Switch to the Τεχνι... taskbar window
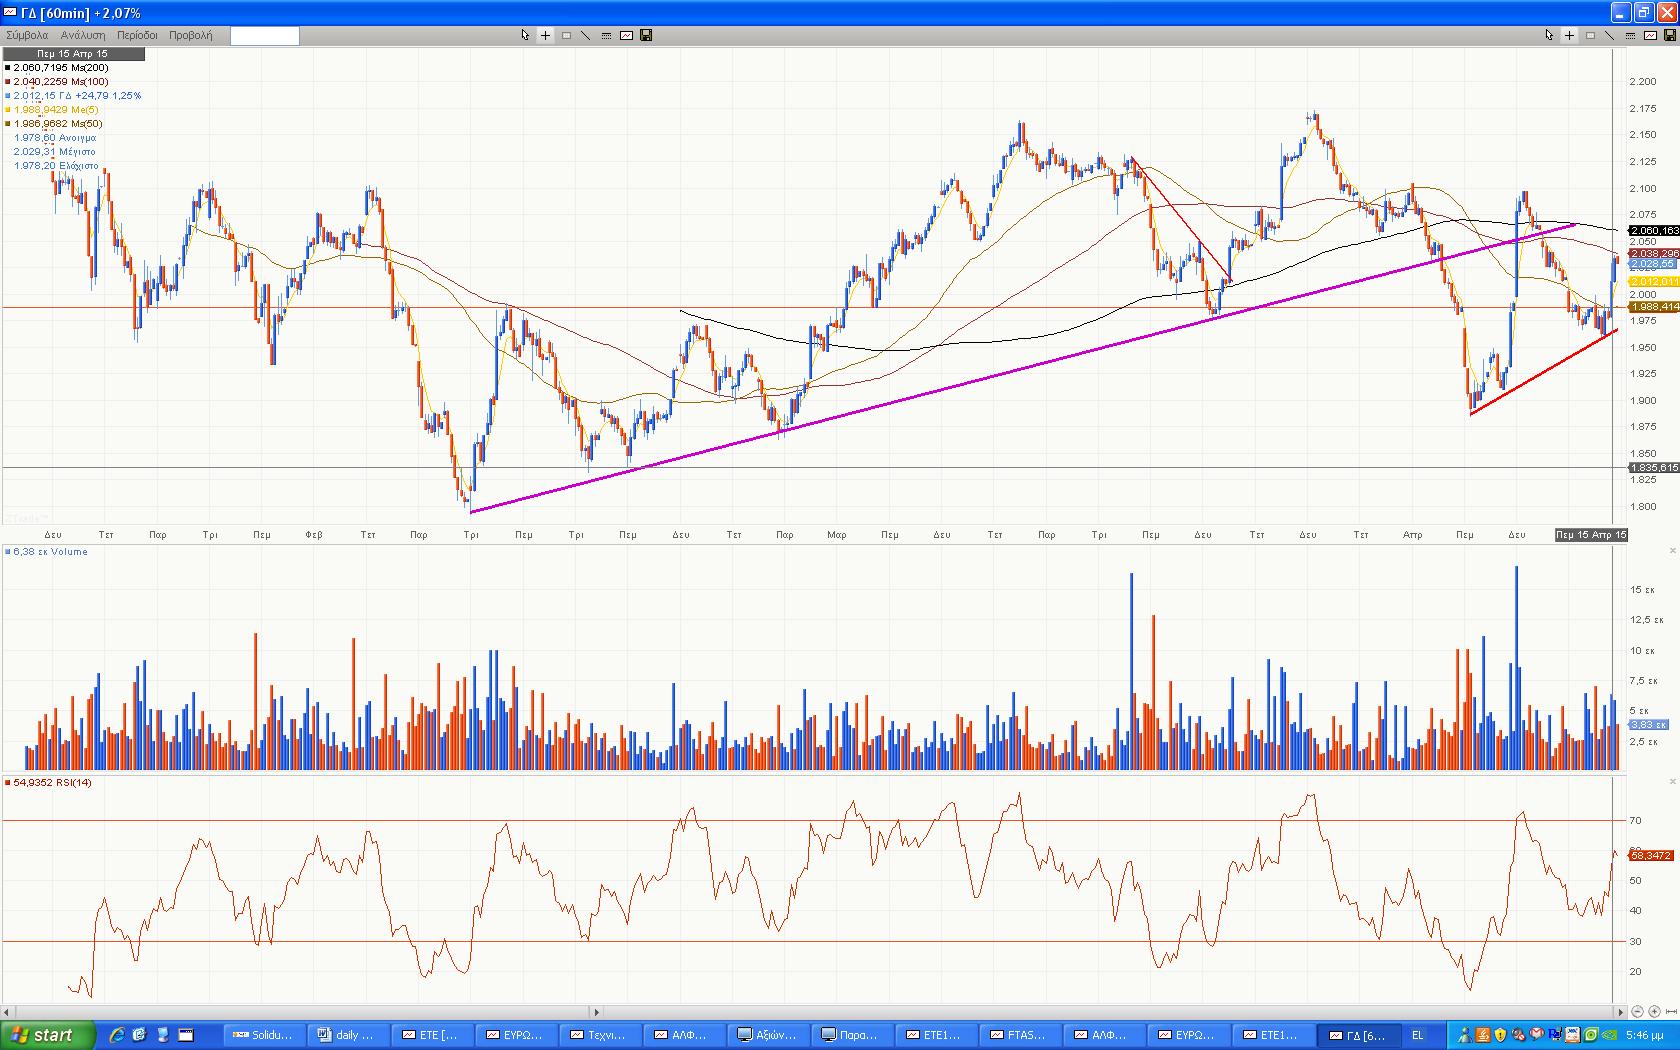The image size is (1680, 1050). click(601, 1035)
